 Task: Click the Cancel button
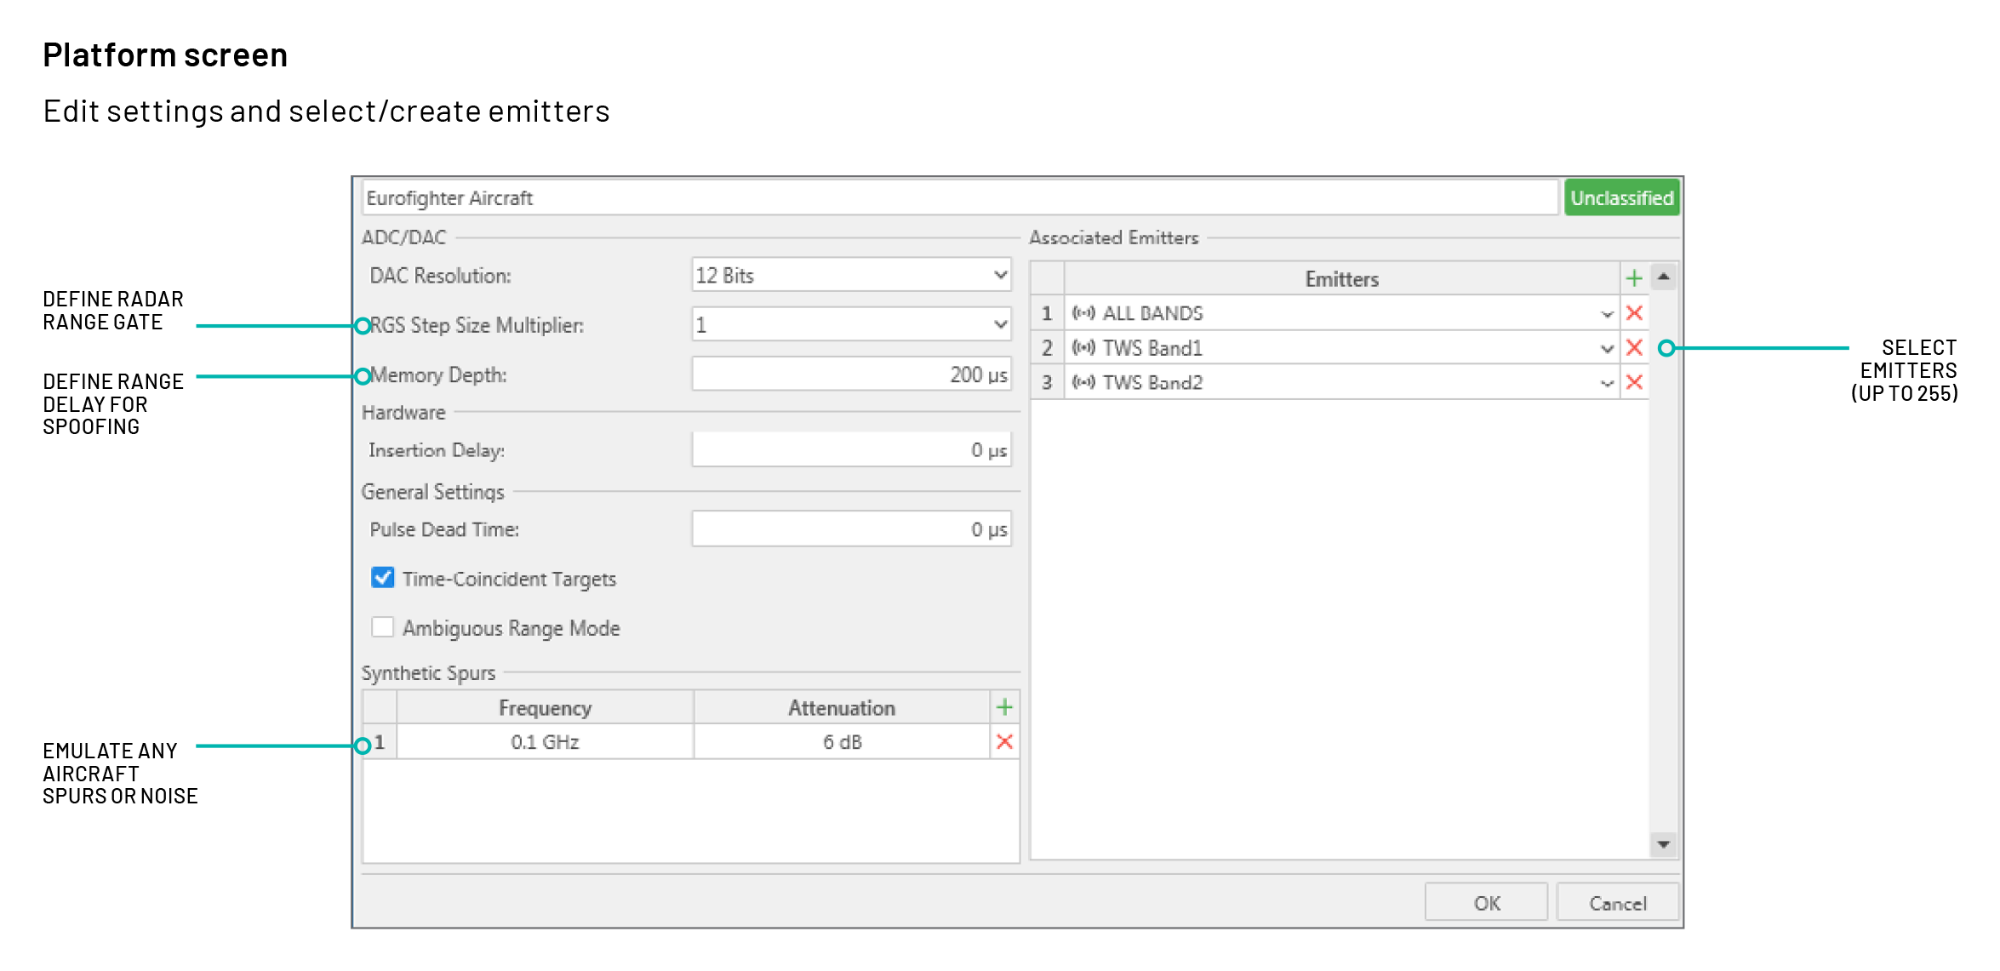tap(1617, 903)
